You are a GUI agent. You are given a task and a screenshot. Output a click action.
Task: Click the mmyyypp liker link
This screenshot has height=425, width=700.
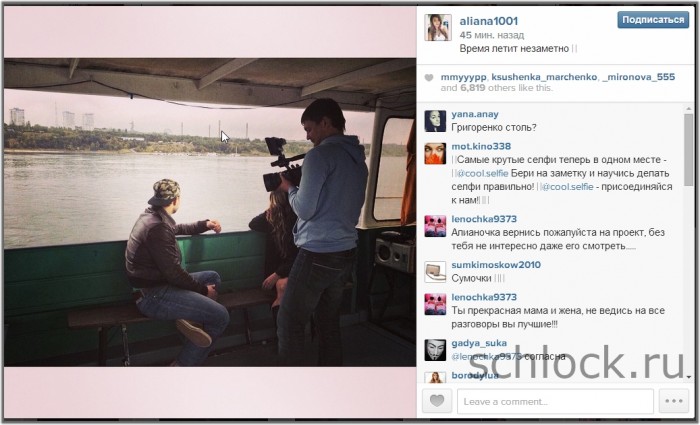[463, 77]
